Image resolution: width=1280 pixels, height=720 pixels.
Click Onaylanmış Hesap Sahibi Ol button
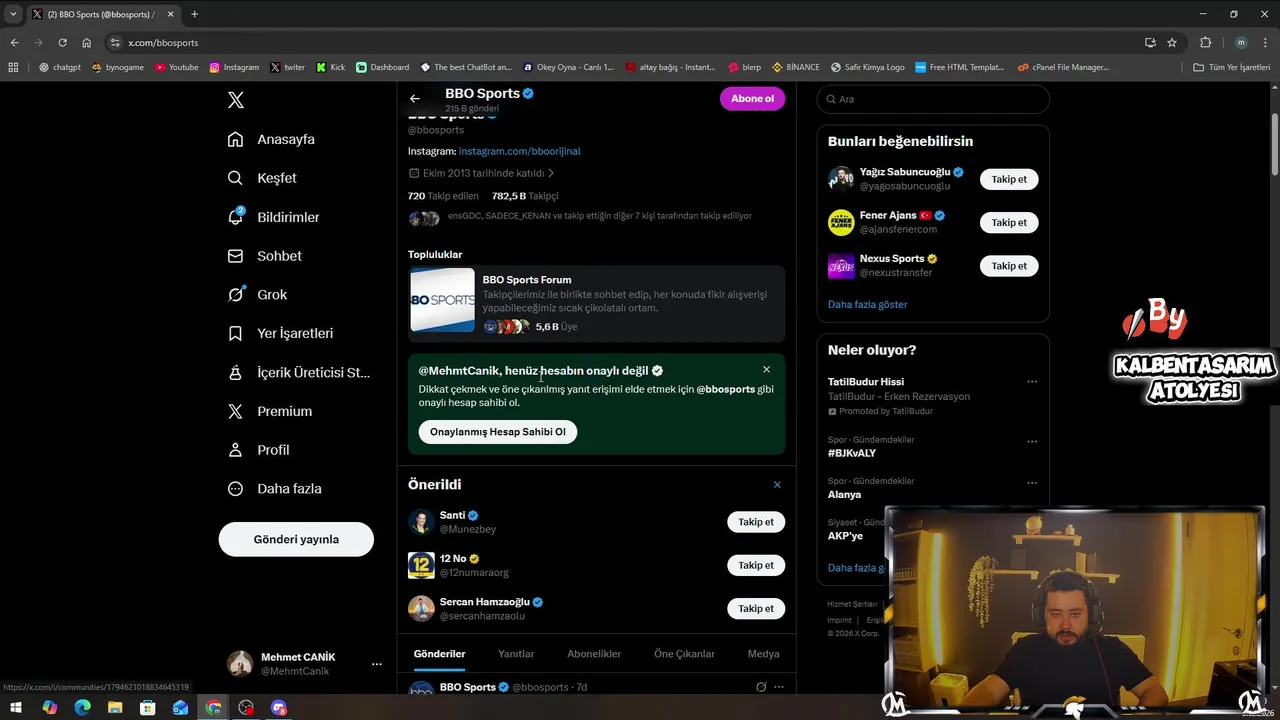pyautogui.click(x=498, y=432)
